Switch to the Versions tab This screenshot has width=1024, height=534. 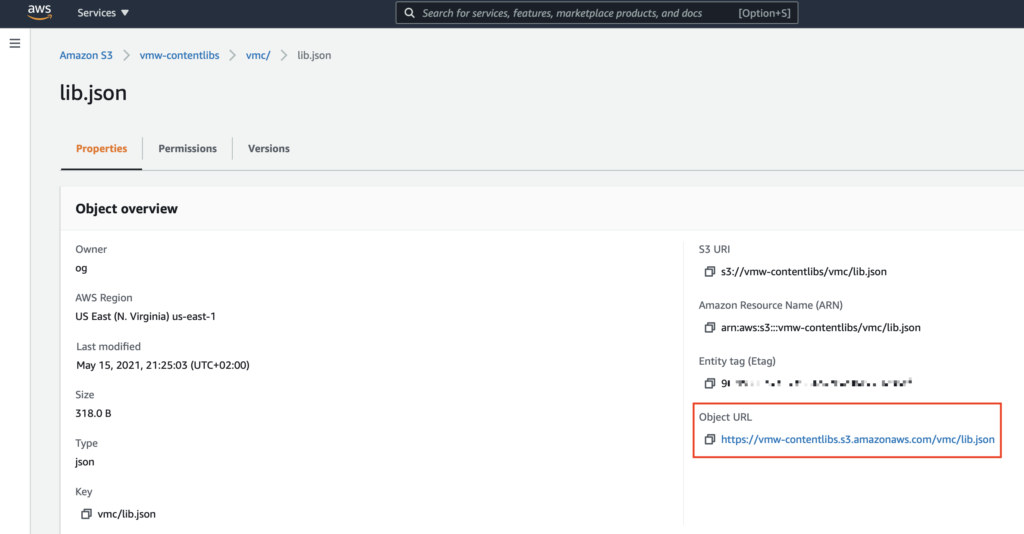click(268, 149)
